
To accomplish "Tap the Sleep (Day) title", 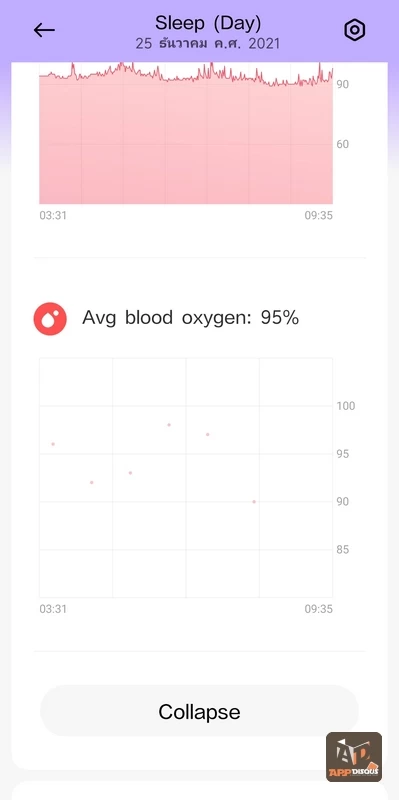I will pos(208,23).
